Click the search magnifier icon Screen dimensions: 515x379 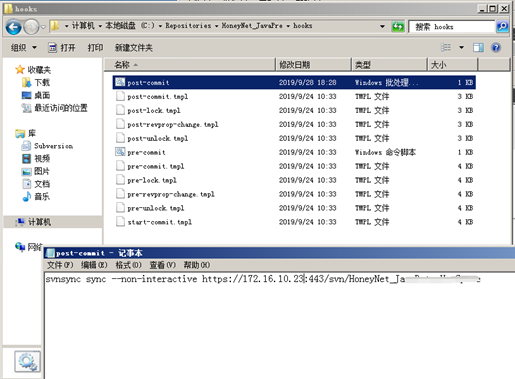502,26
